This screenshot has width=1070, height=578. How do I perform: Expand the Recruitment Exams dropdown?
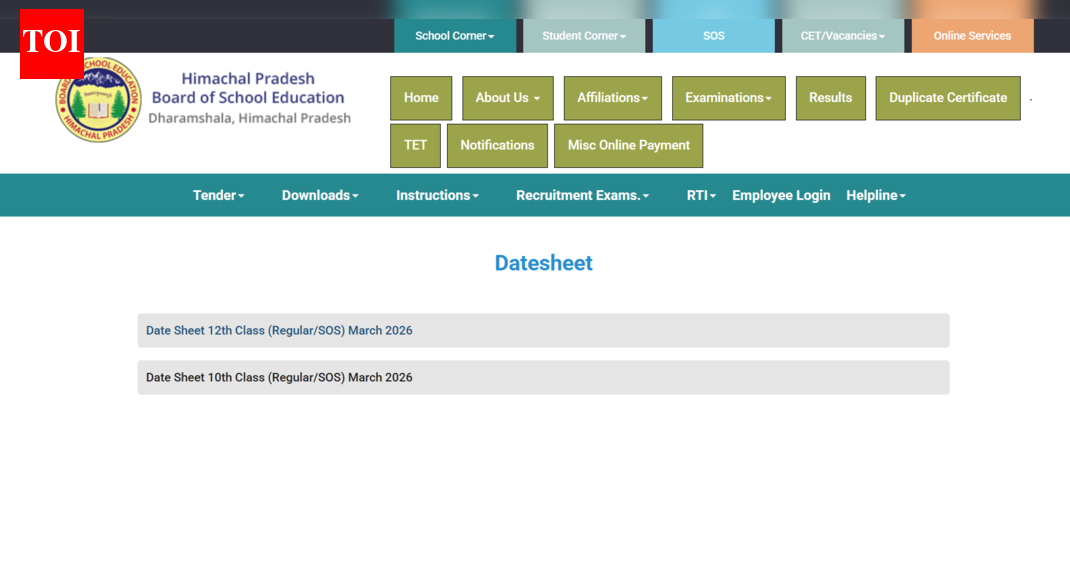pyautogui.click(x=582, y=195)
